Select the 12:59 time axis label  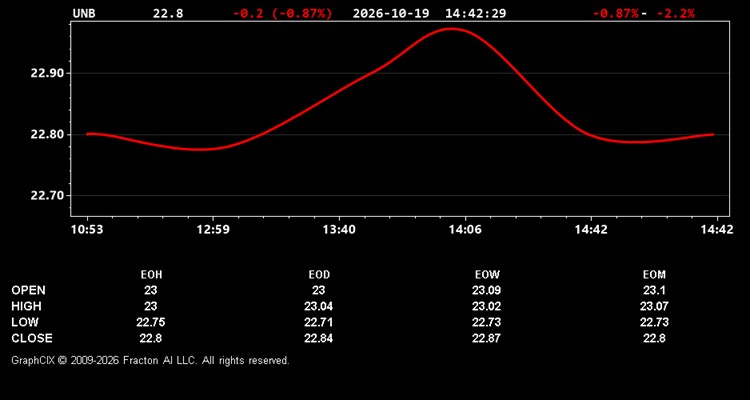pyautogui.click(x=213, y=230)
